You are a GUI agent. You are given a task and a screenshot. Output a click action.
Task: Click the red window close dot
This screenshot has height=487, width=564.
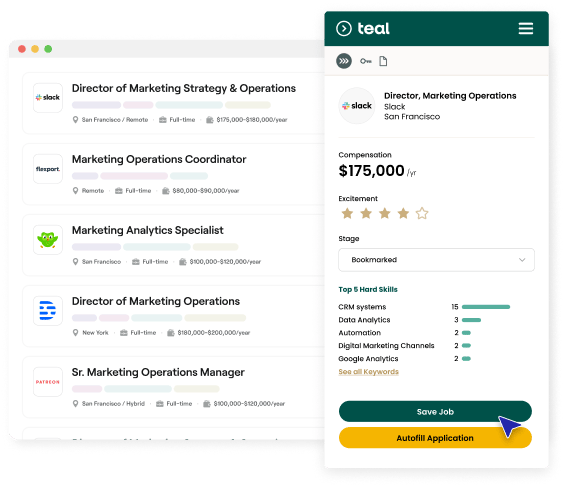22,49
